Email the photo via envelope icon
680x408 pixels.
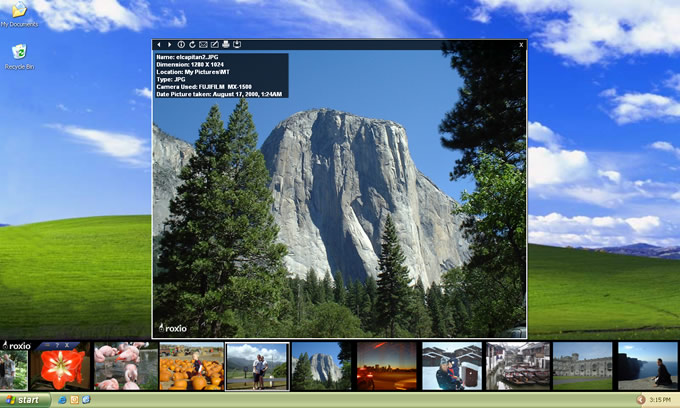point(203,45)
